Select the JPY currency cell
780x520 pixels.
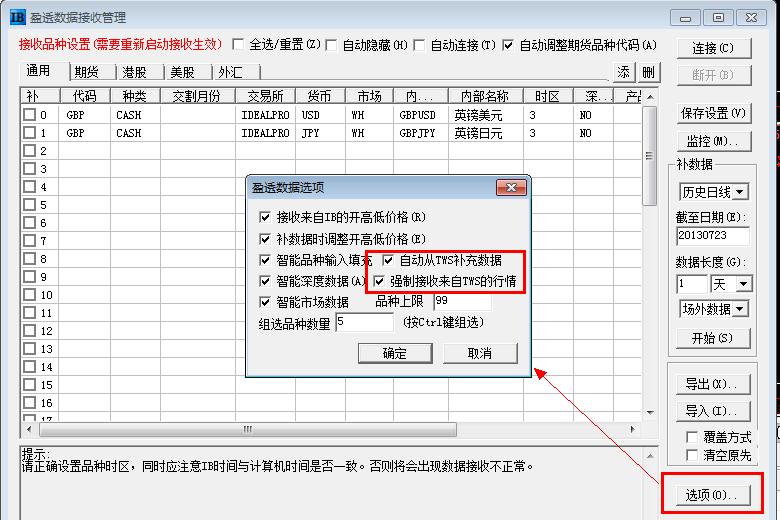coord(320,133)
